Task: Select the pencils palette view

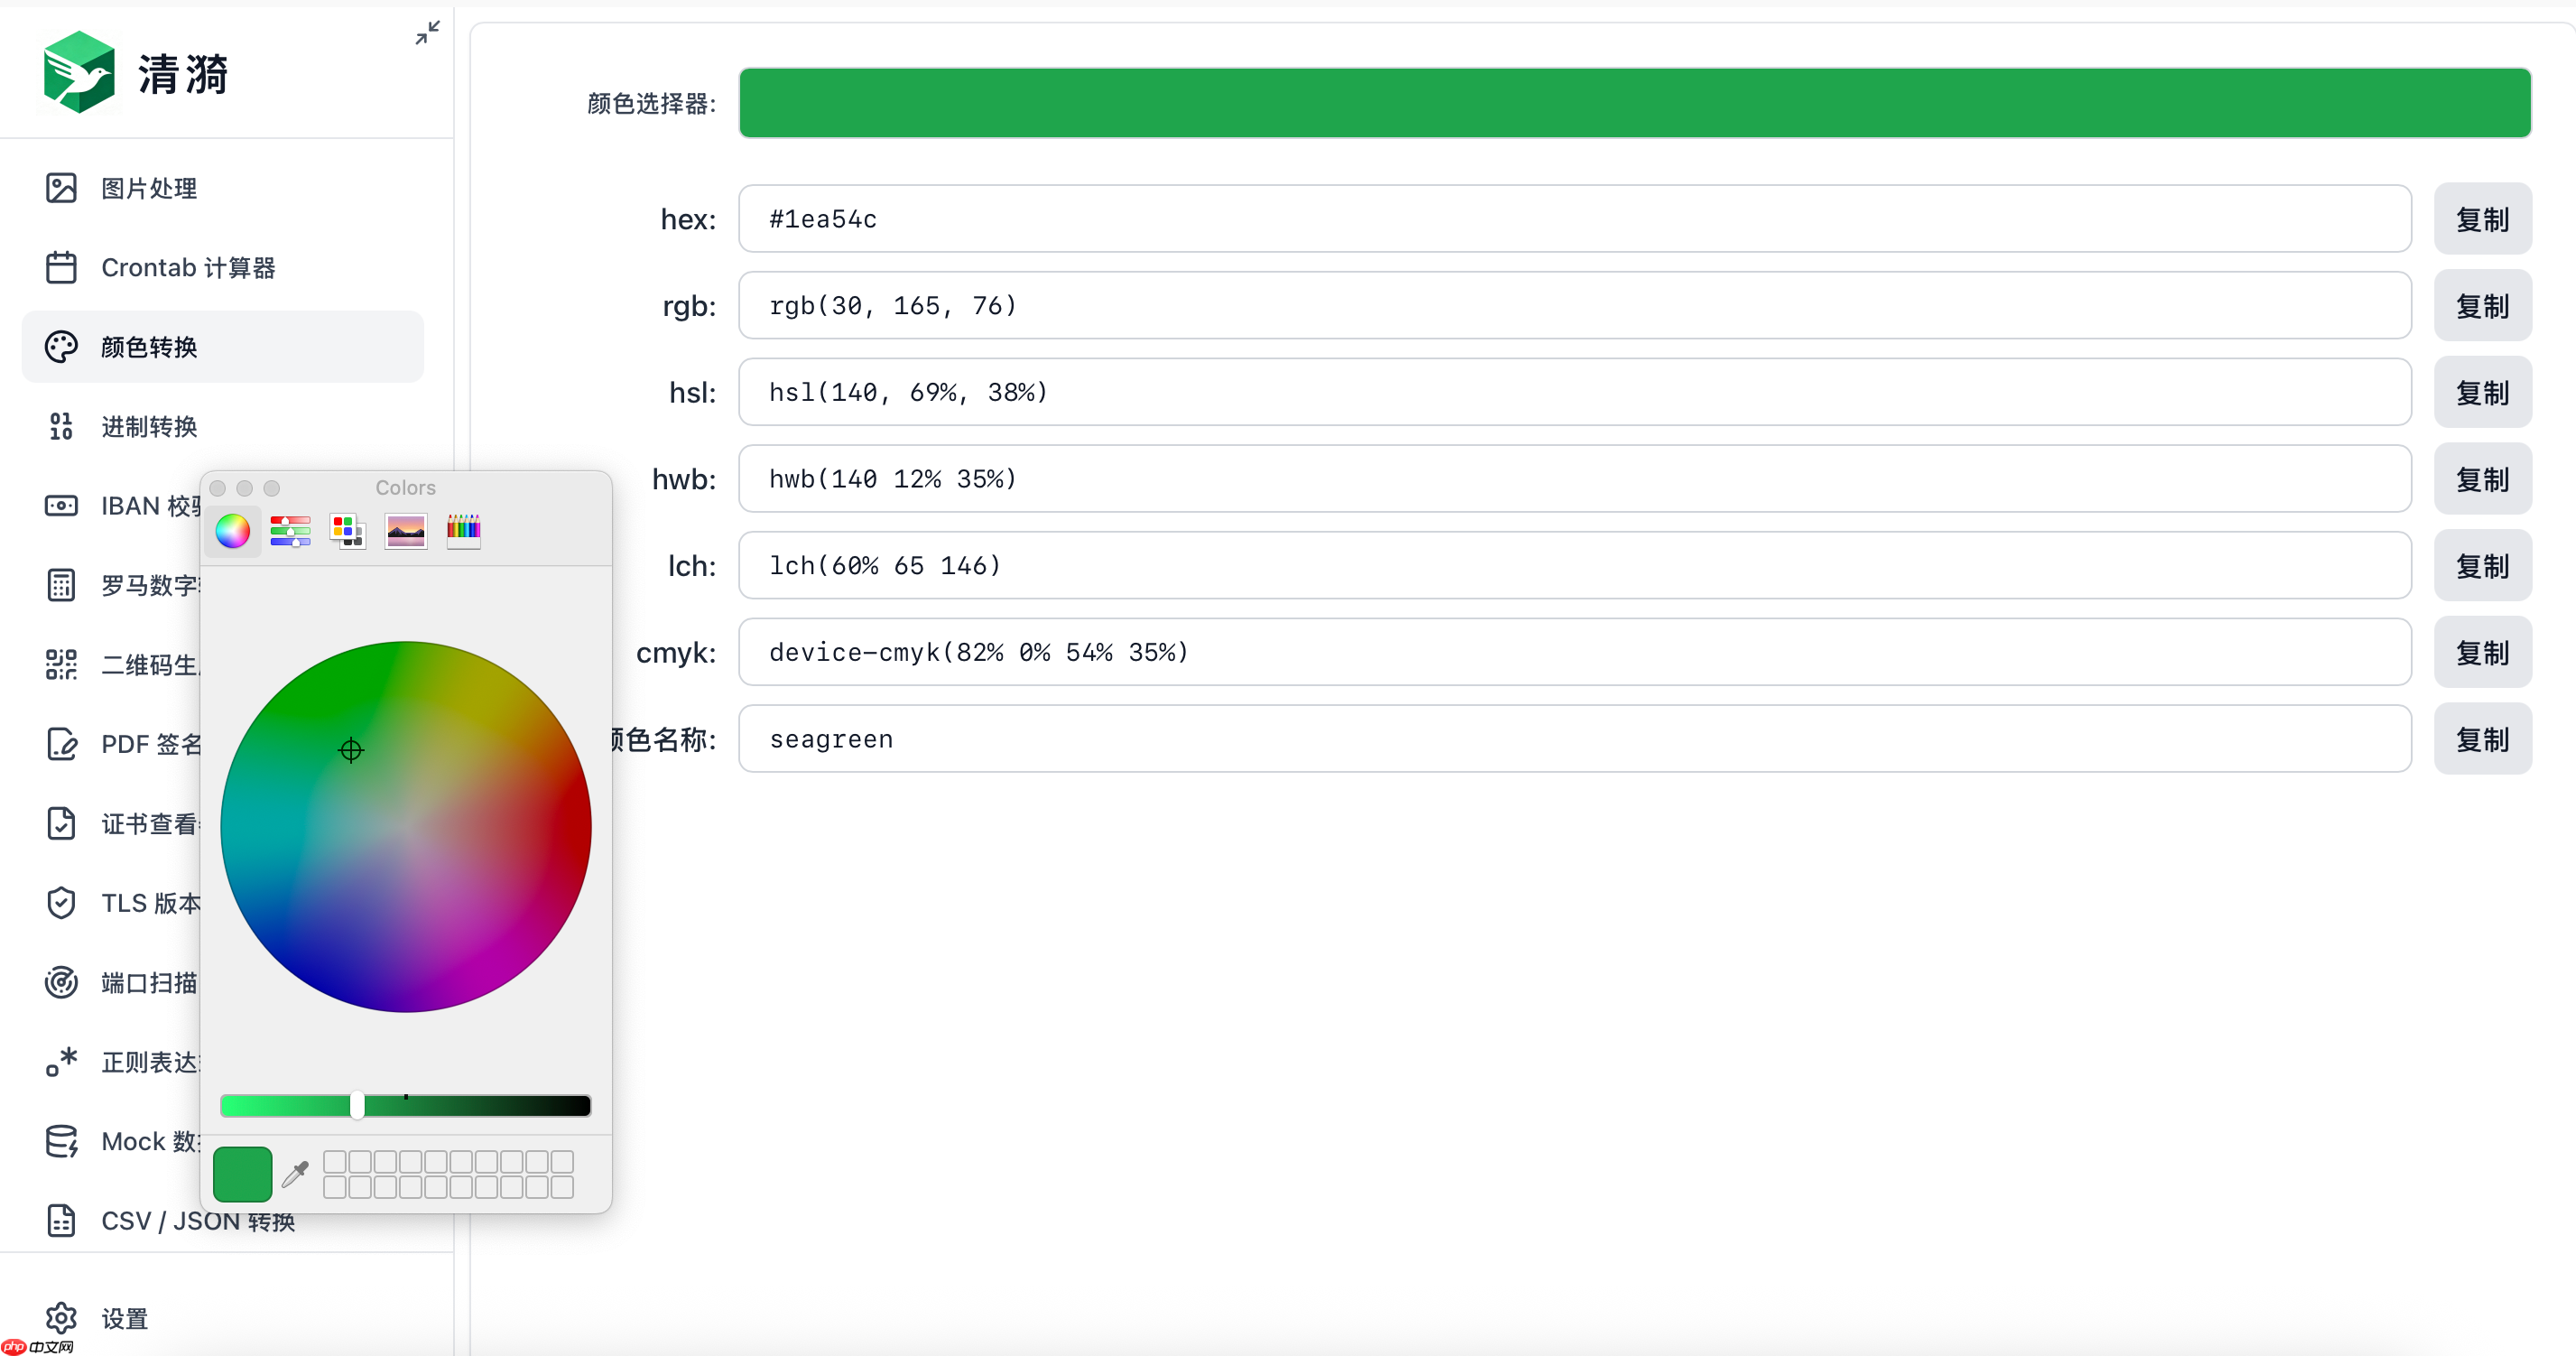Action: click(462, 530)
